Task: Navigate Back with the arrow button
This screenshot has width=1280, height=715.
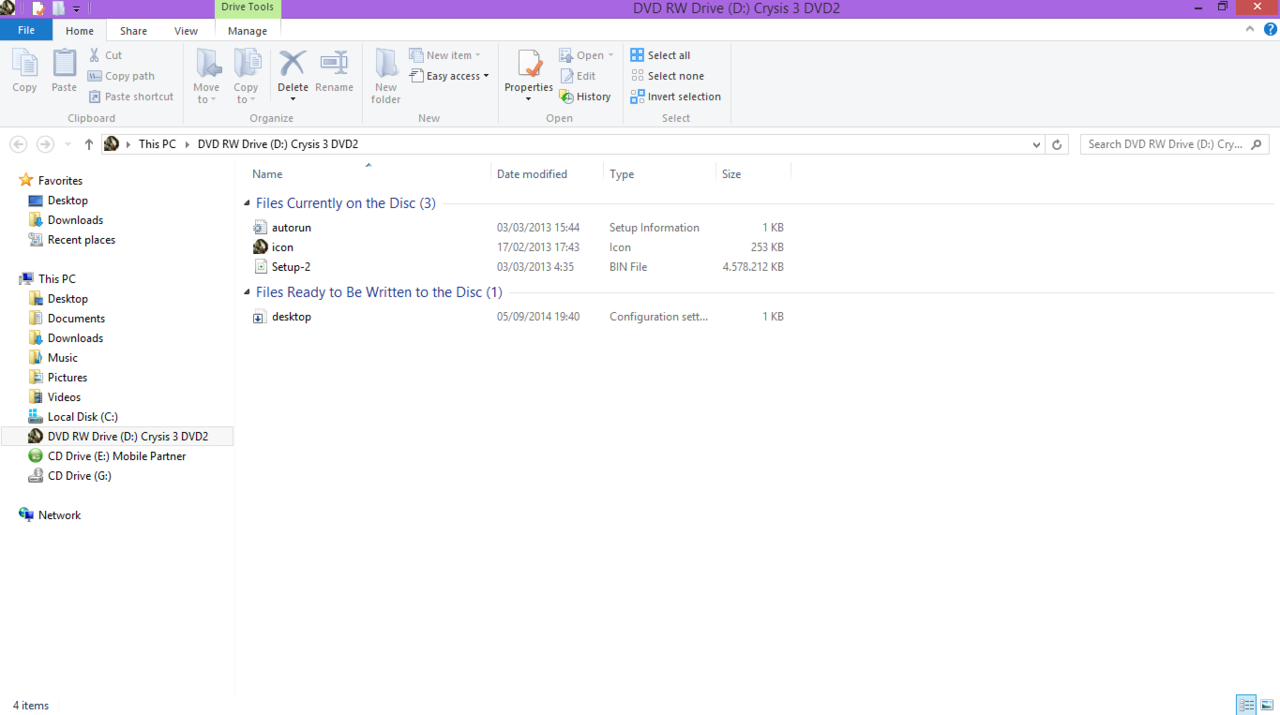Action: pos(18,144)
